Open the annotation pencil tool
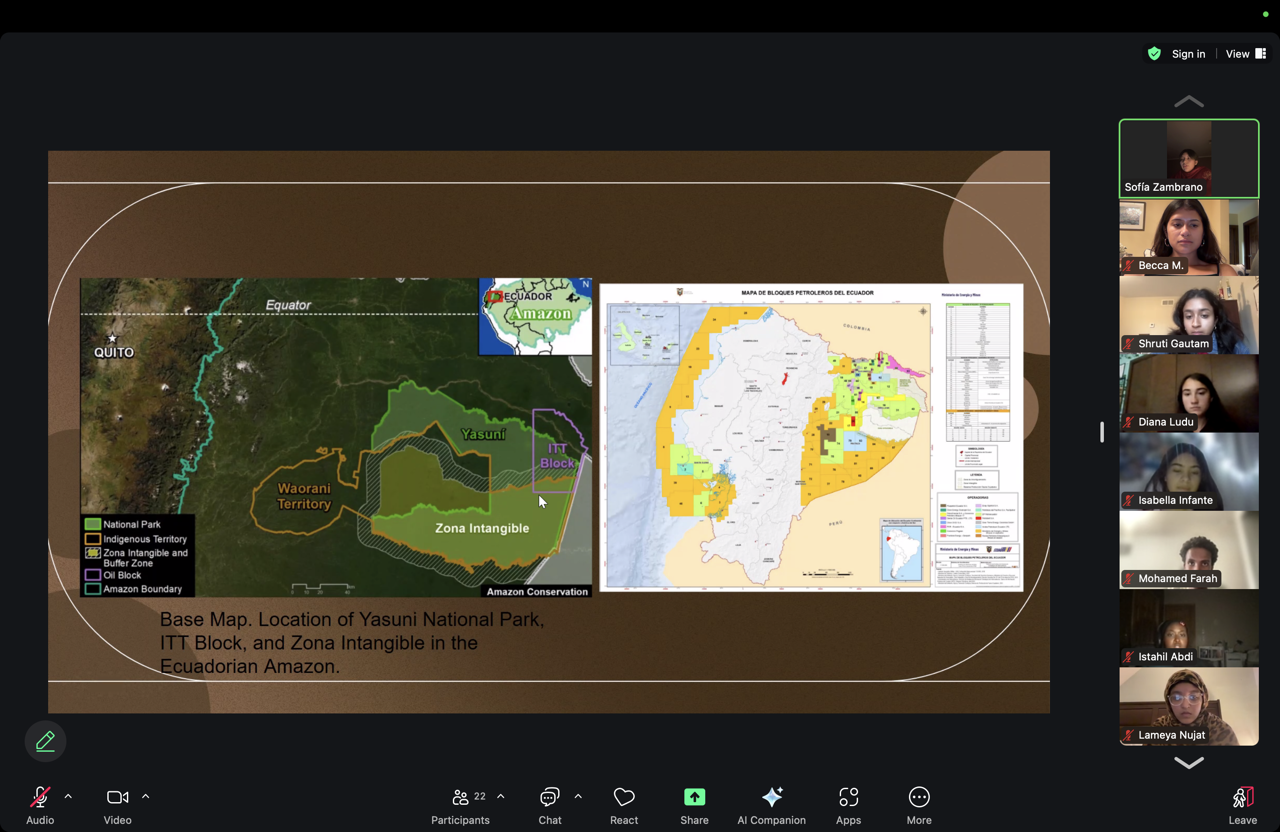The image size is (1280, 832). 45,741
